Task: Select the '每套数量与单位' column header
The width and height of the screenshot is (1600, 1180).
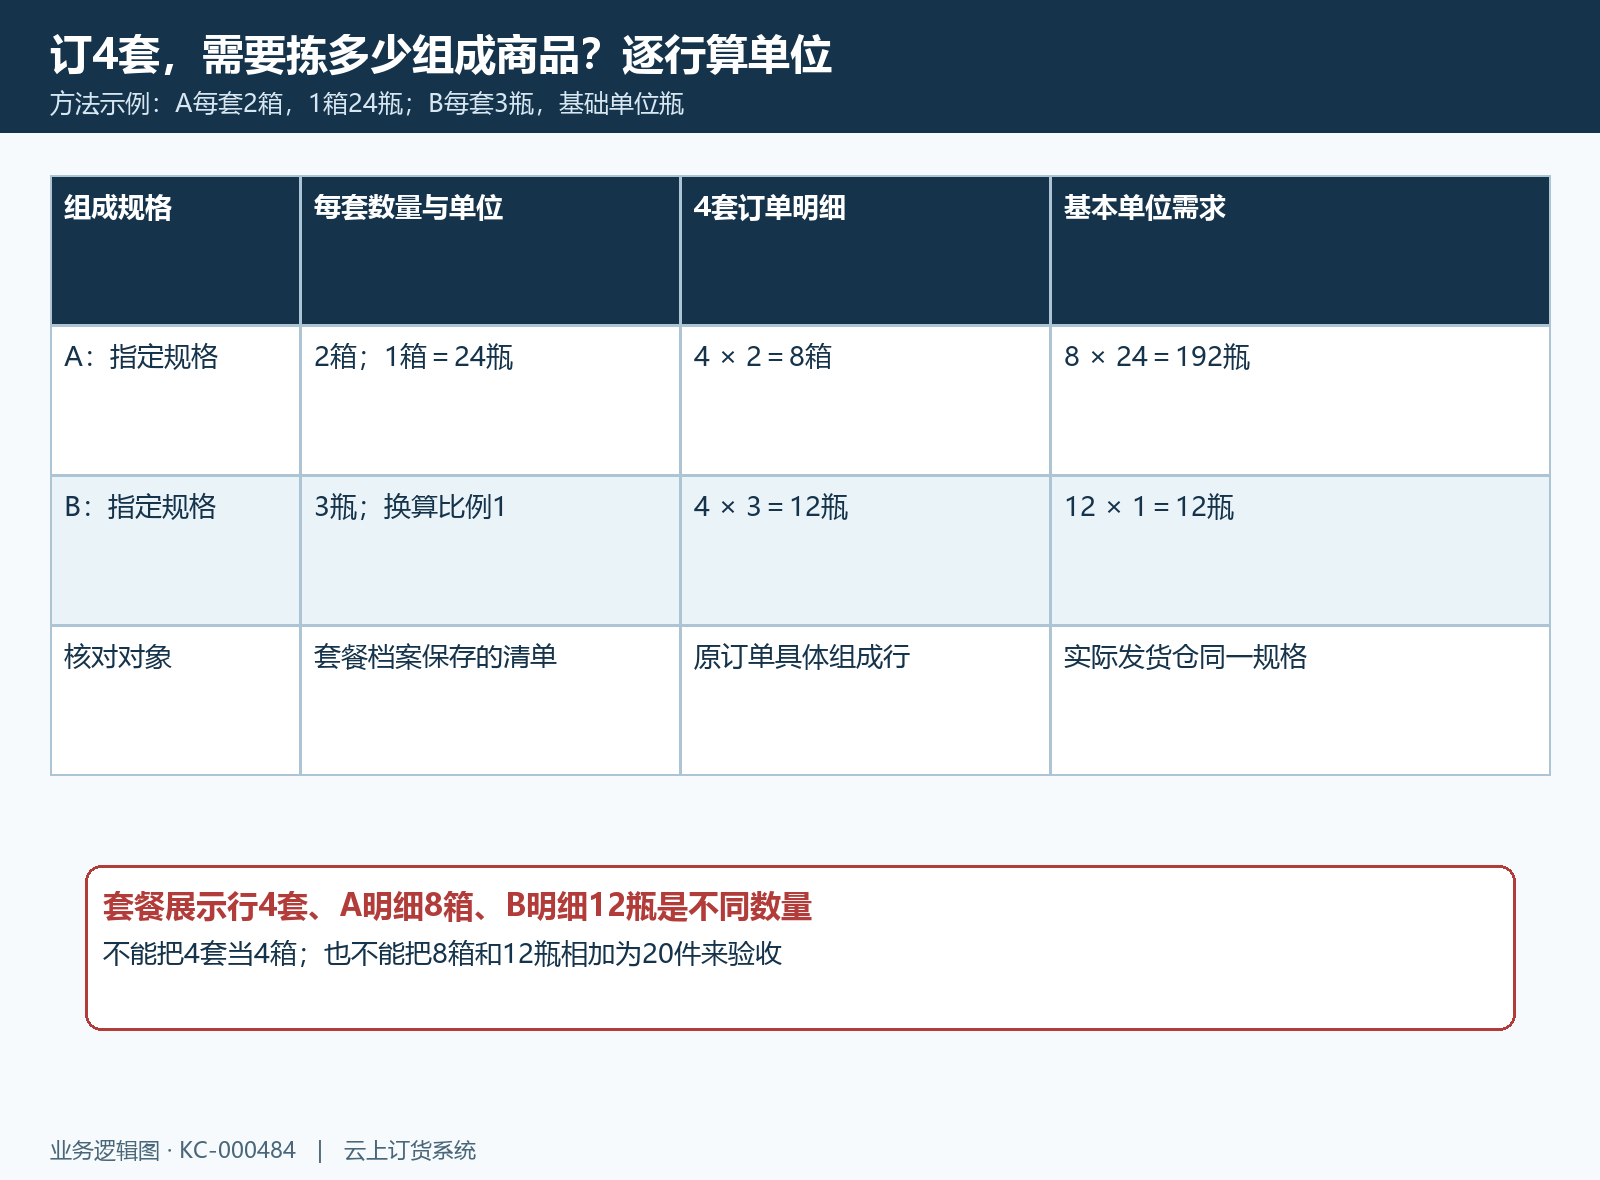Action: pos(490,251)
